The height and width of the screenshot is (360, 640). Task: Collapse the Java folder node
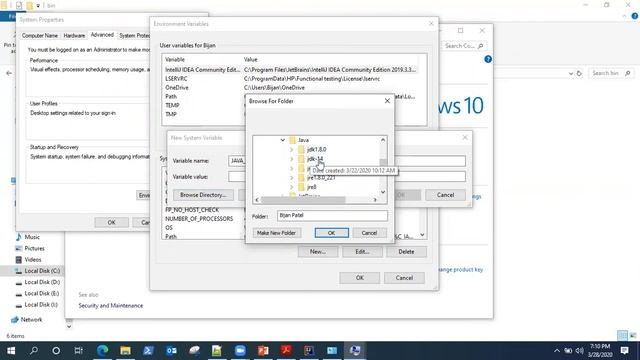282,140
